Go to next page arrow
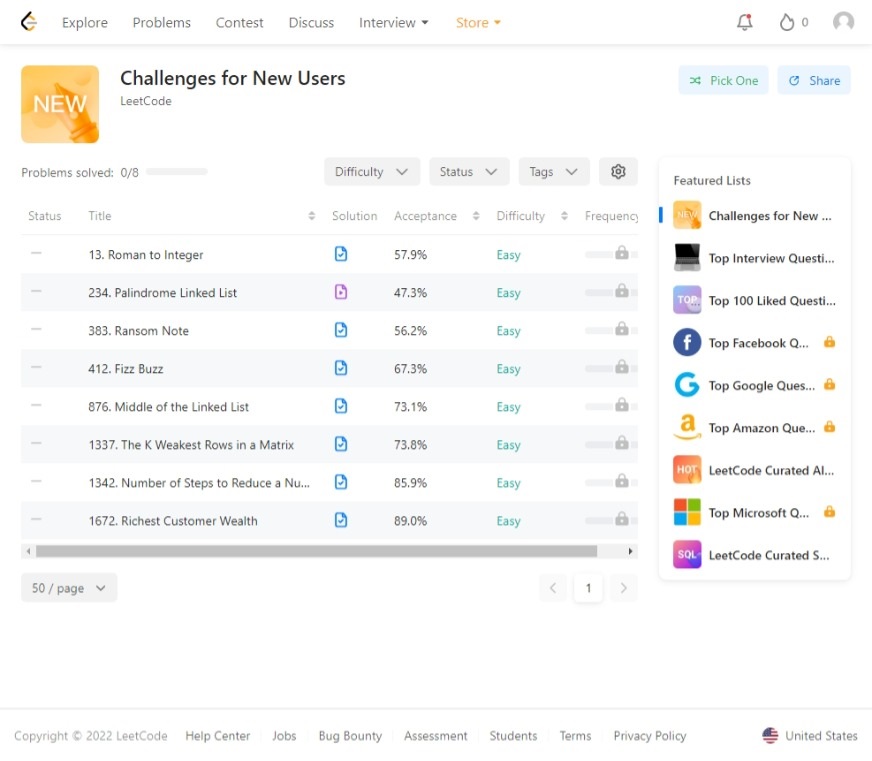 (x=623, y=588)
